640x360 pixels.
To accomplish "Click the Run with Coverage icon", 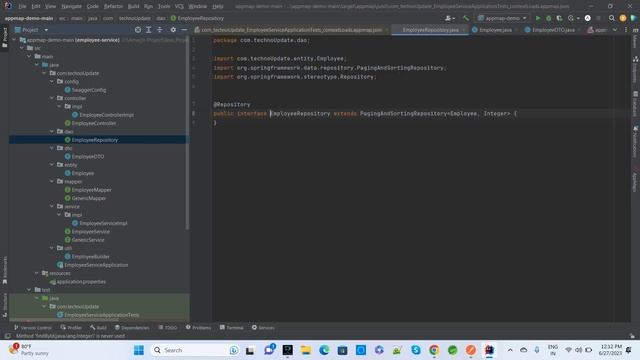I will (559, 18).
